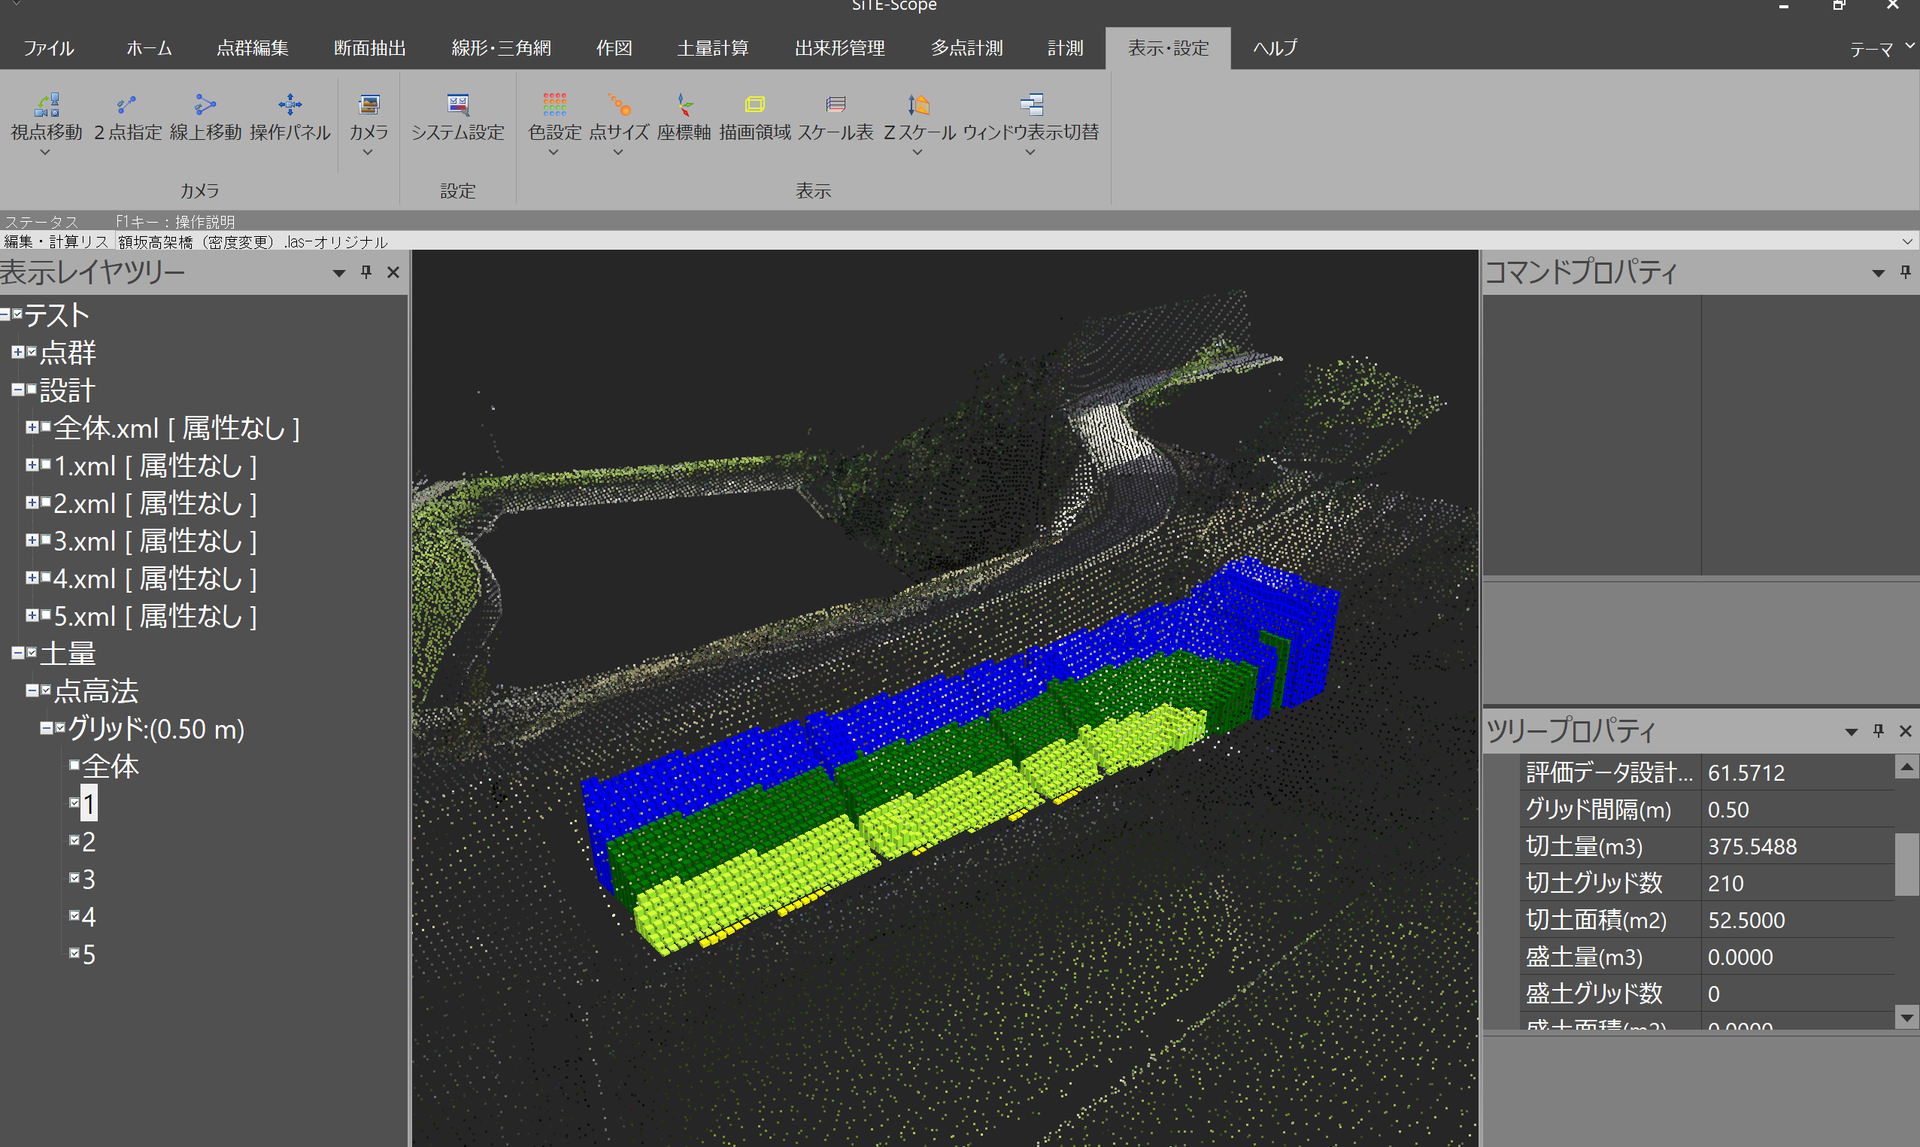Toggle visibility of 5.xml layer
This screenshot has width=1920, height=1147.
tap(46, 615)
